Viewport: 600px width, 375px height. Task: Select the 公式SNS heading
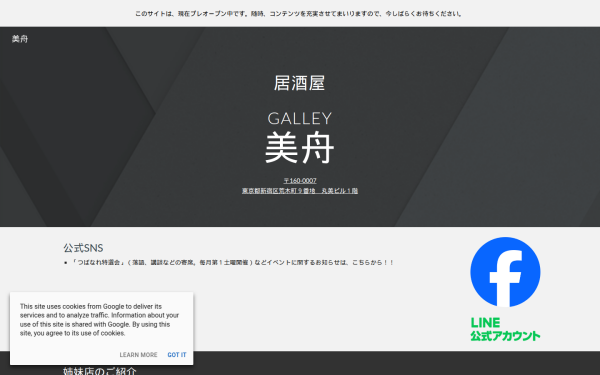pos(83,248)
